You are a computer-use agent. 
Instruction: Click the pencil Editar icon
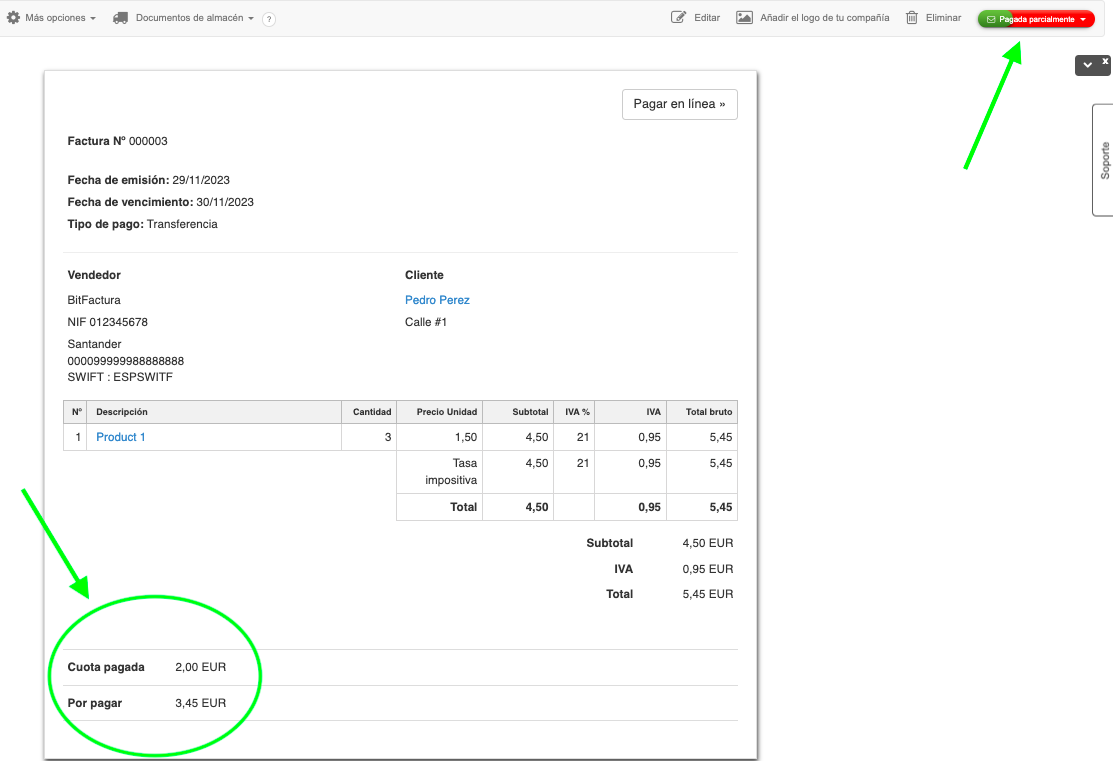tap(679, 18)
